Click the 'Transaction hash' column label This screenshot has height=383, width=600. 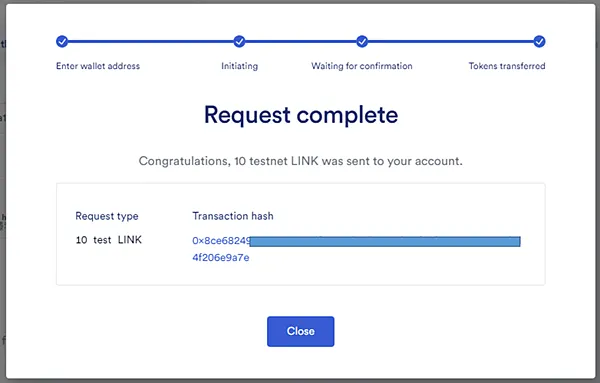pyautogui.click(x=233, y=216)
